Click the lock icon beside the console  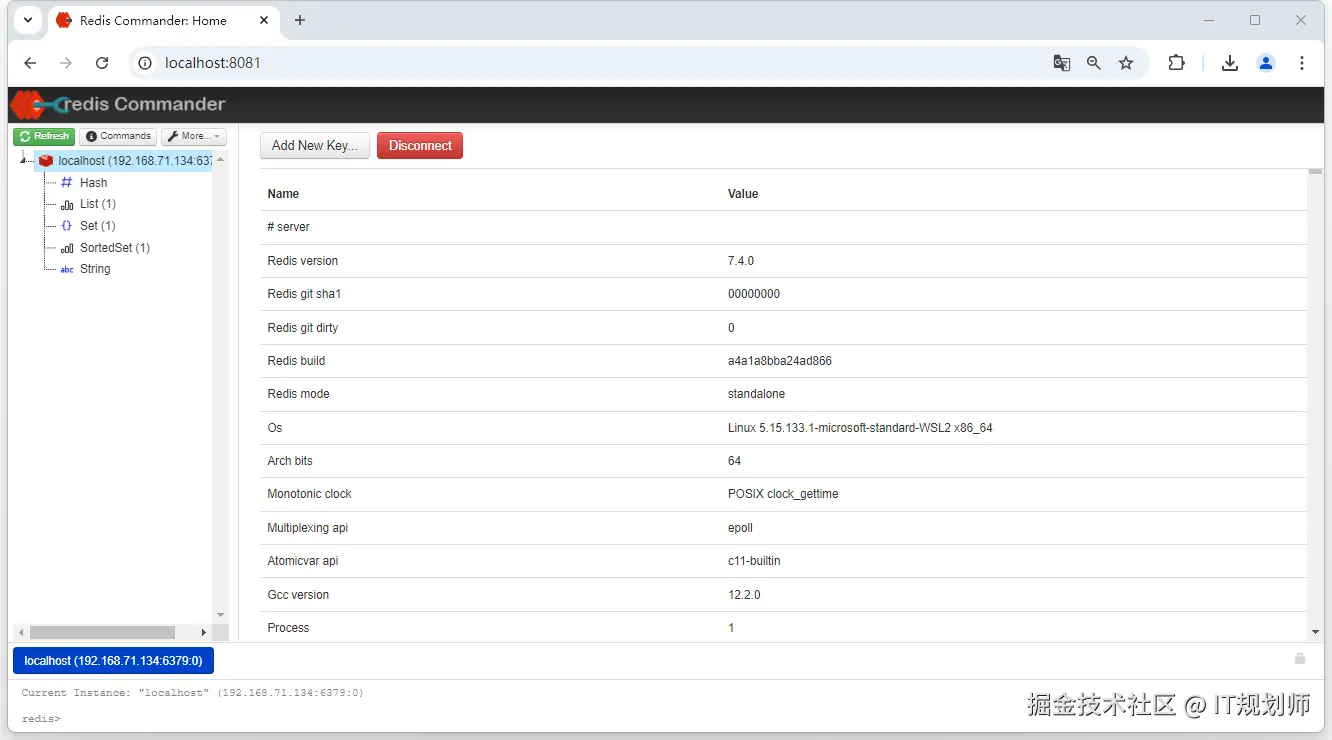point(1300,658)
